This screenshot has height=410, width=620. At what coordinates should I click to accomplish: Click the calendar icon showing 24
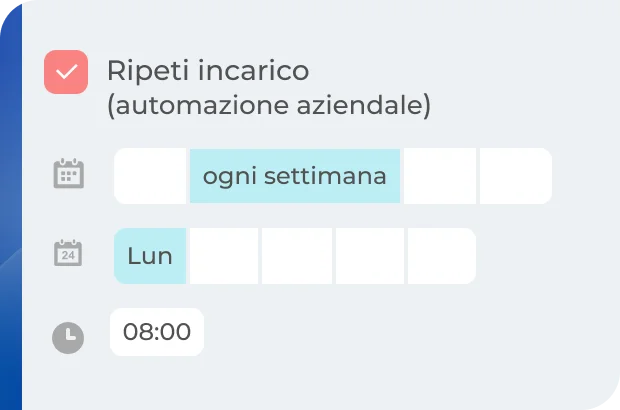pyautogui.click(x=68, y=253)
